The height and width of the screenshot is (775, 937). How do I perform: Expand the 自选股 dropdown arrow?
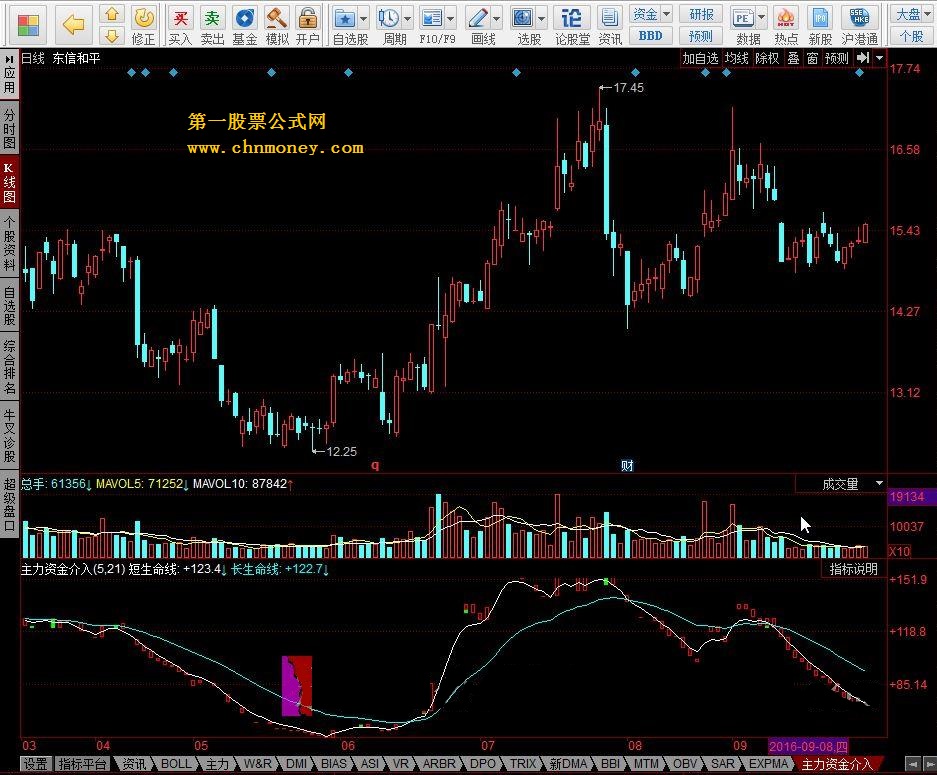[x=363, y=19]
